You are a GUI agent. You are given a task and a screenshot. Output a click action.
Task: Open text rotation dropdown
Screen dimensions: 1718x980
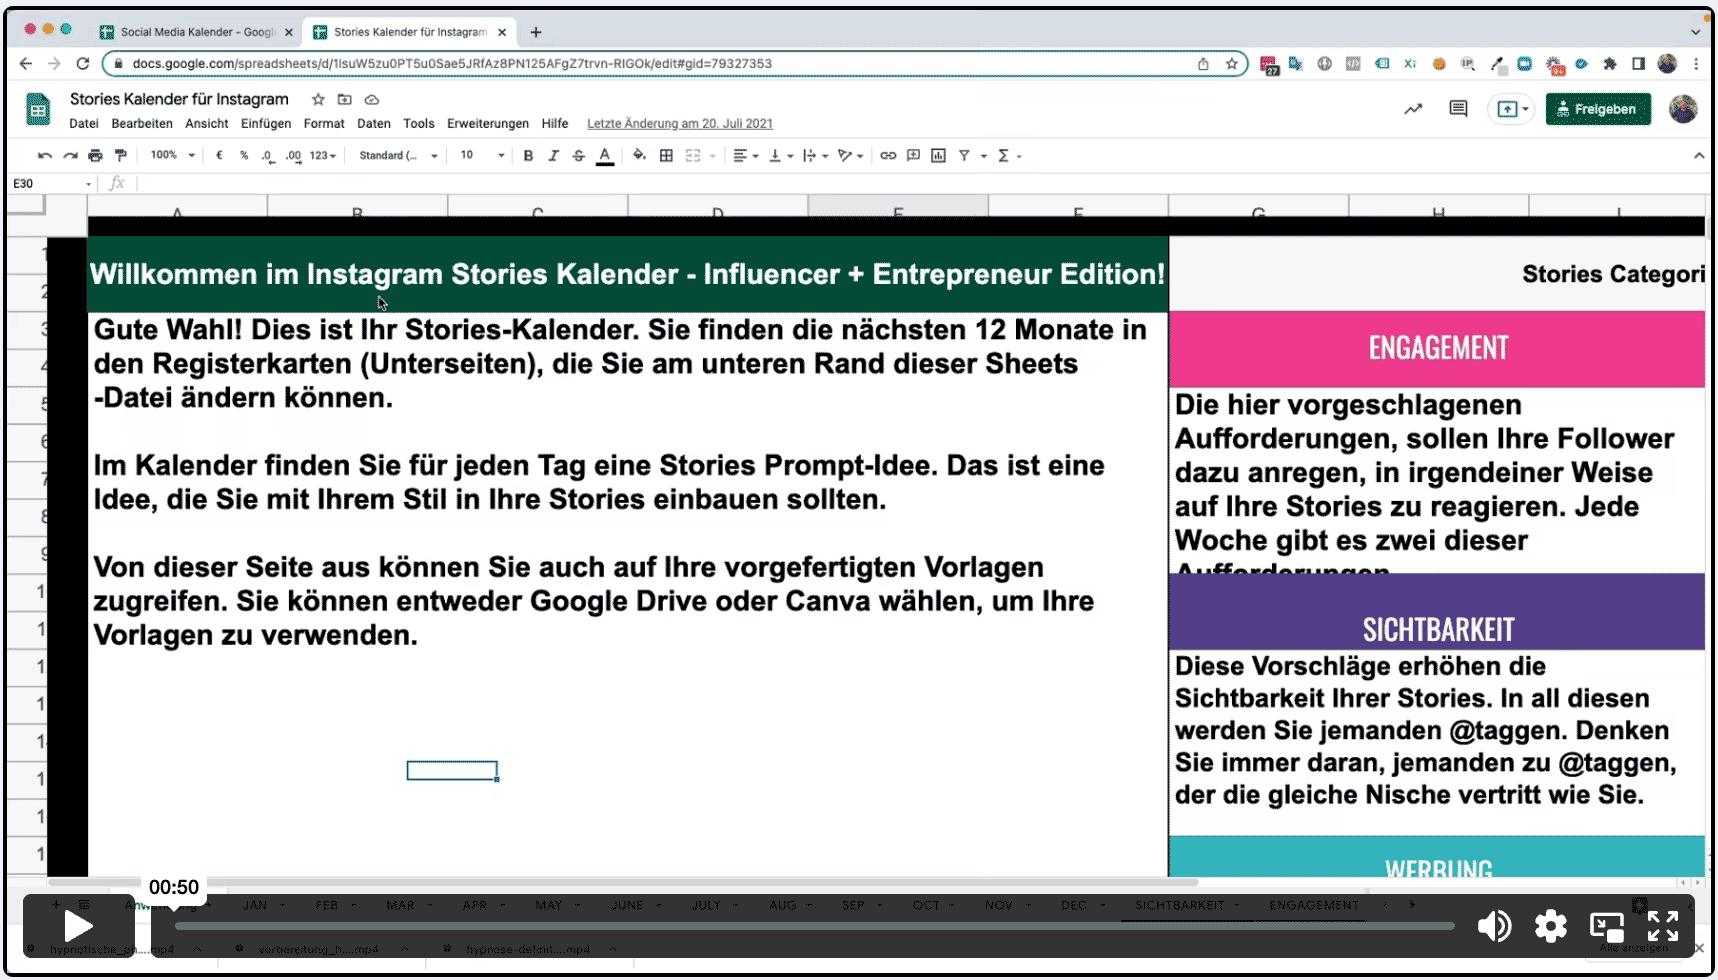851,156
